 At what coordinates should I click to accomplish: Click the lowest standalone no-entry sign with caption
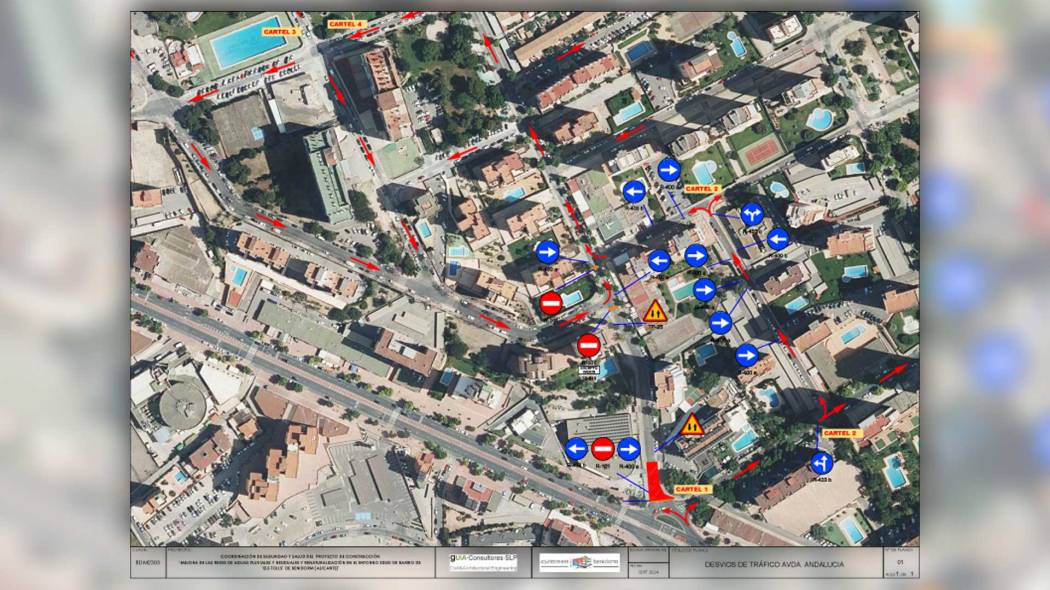[589, 346]
